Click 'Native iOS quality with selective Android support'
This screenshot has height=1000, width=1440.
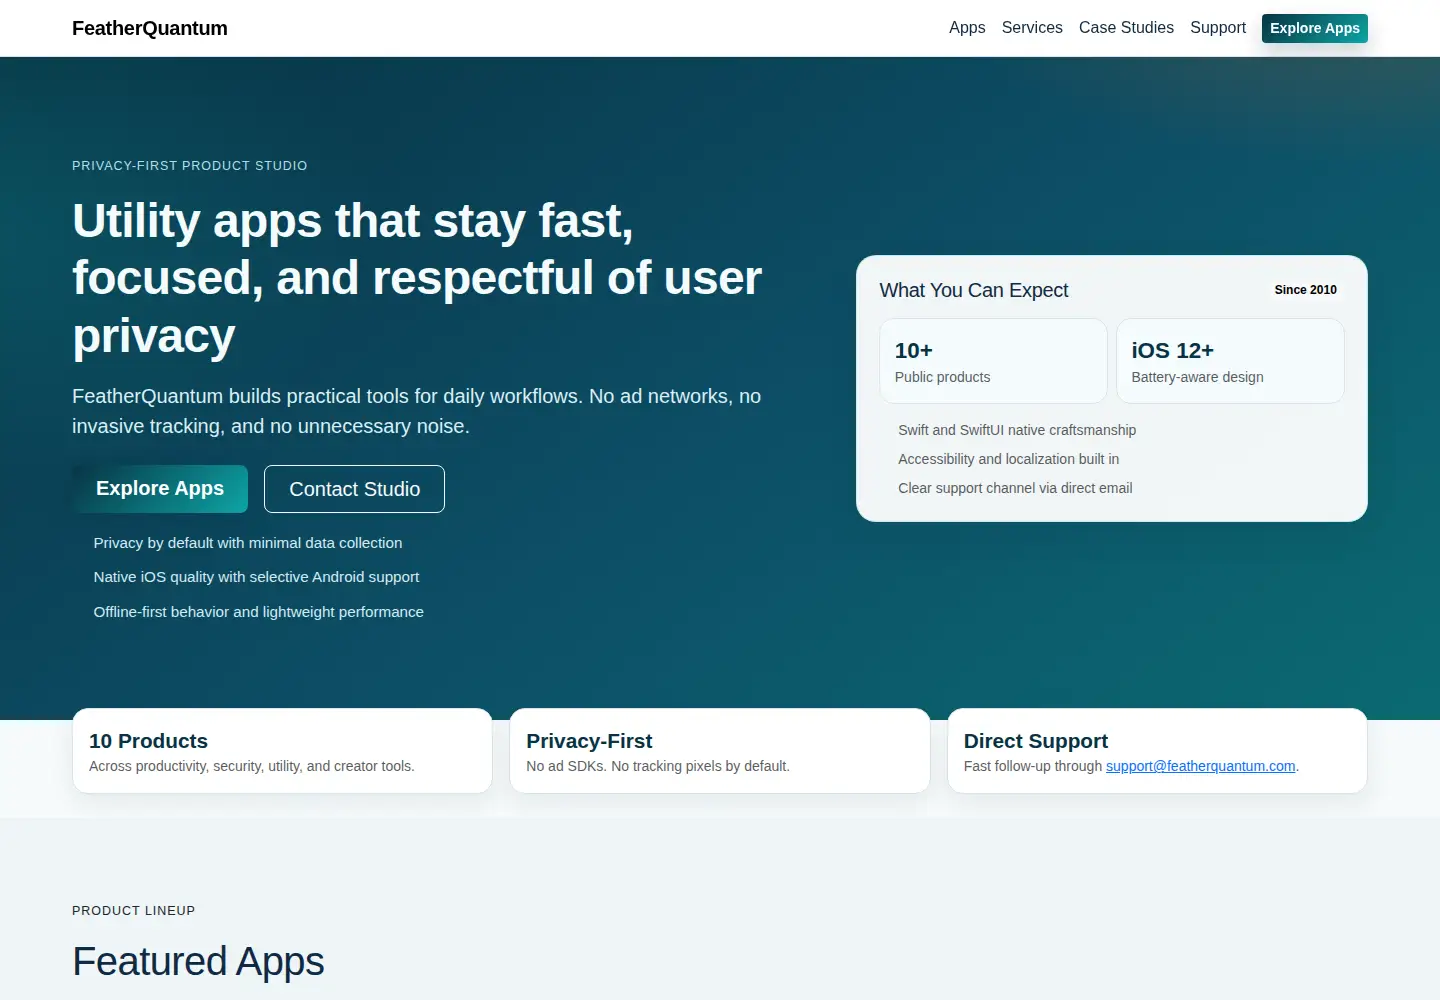(256, 577)
